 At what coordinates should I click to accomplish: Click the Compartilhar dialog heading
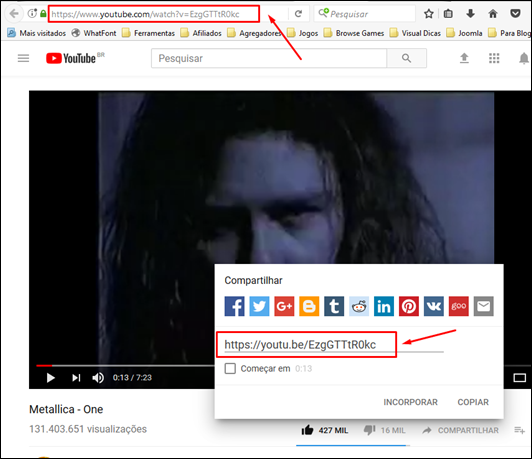click(253, 280)
